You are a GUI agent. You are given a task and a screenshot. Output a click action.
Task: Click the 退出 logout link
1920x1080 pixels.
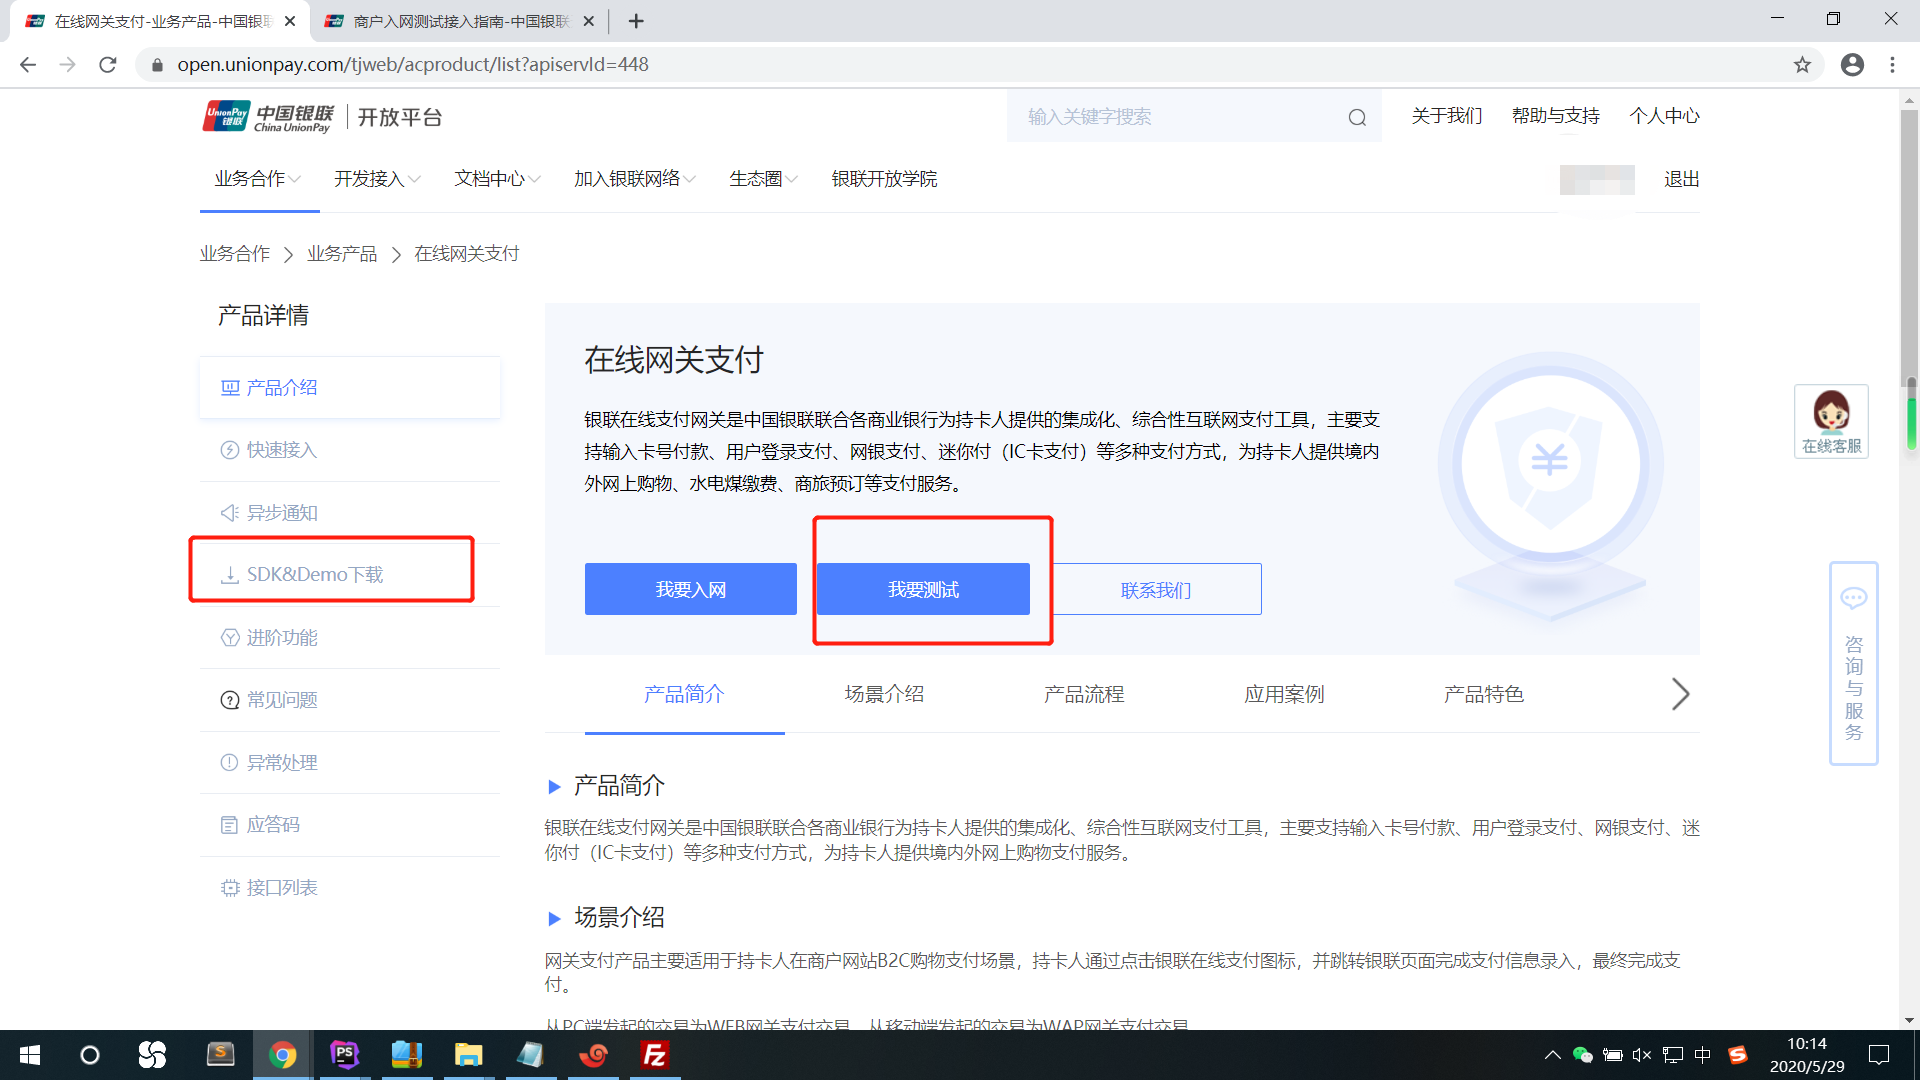tap(1680, 179)
